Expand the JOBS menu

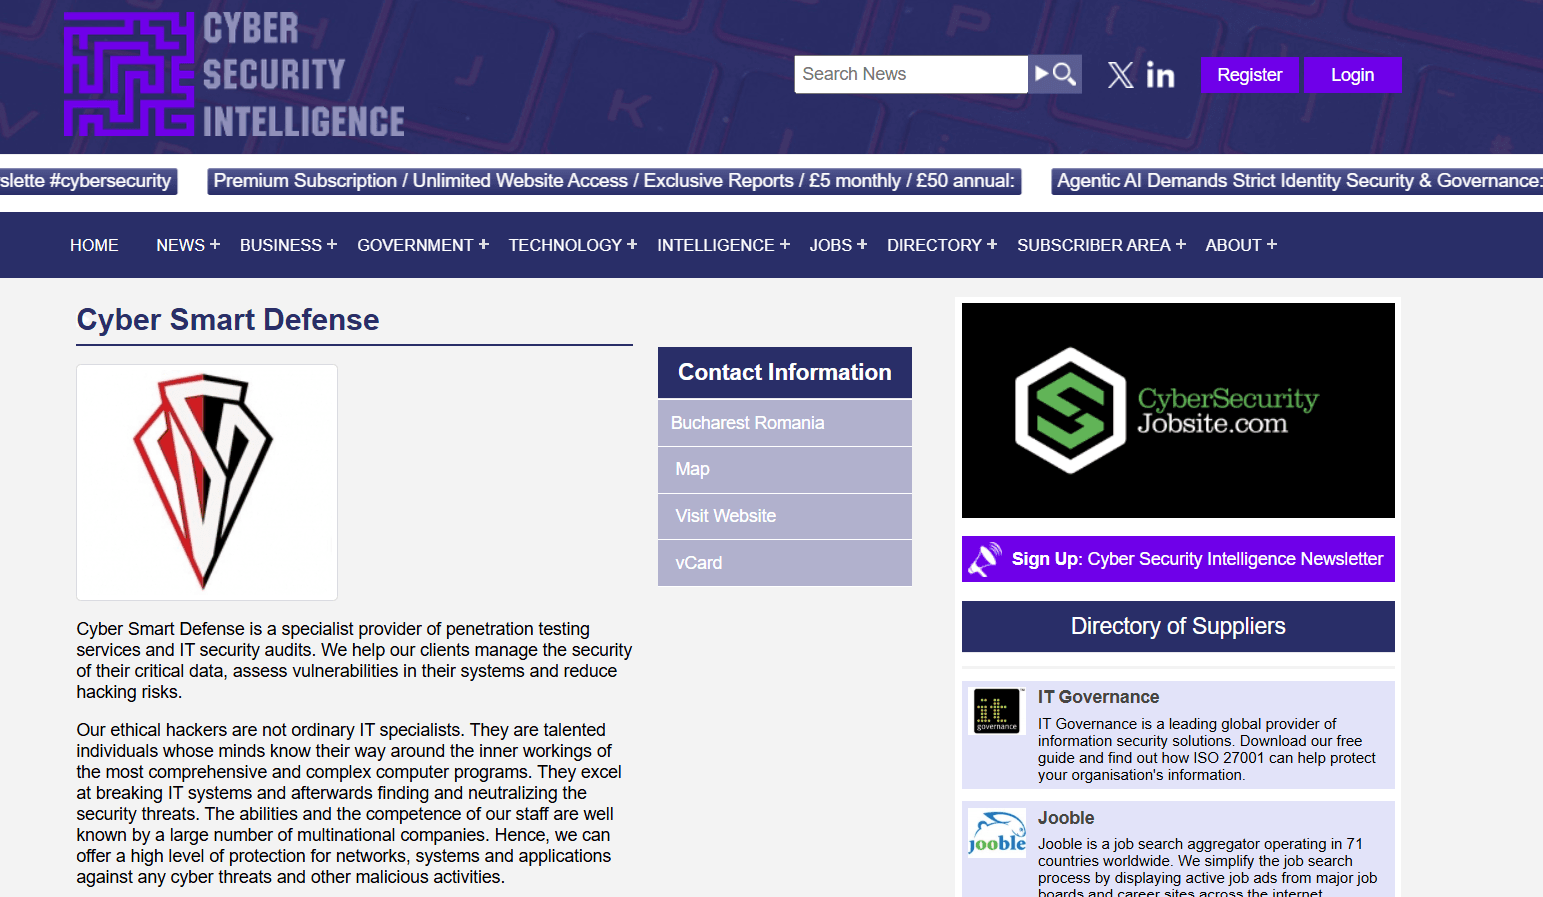click(x=838, y=245)
